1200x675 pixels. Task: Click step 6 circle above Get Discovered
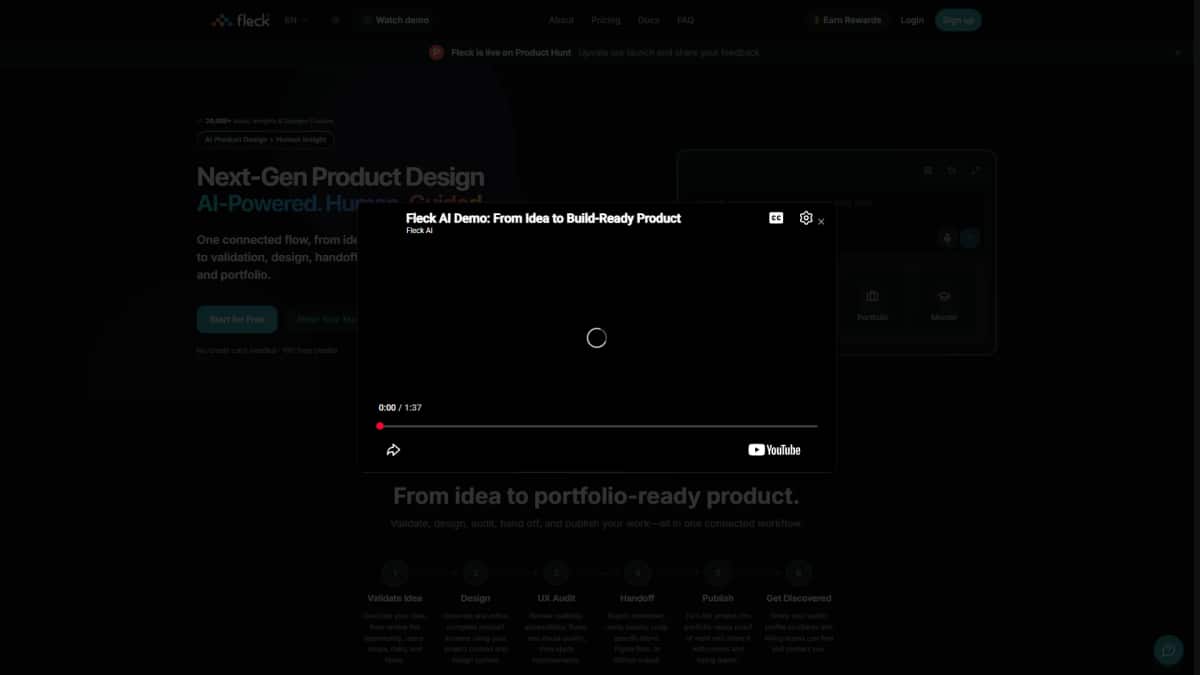[798, 573]
